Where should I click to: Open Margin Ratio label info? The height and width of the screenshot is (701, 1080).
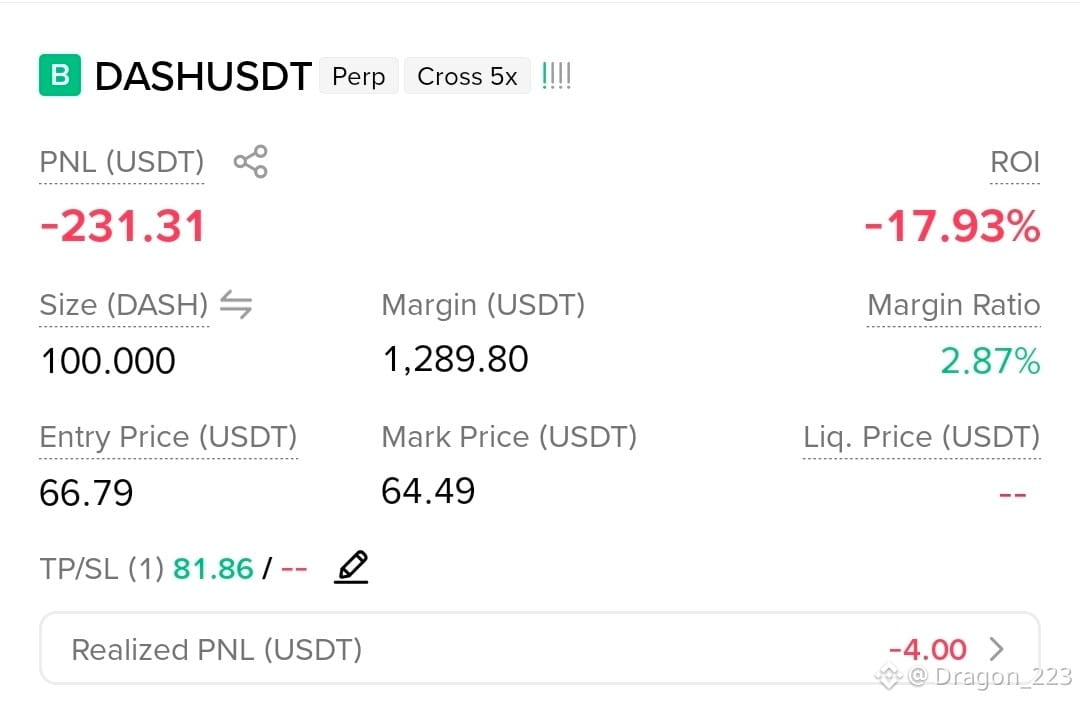tap(953, 305)
